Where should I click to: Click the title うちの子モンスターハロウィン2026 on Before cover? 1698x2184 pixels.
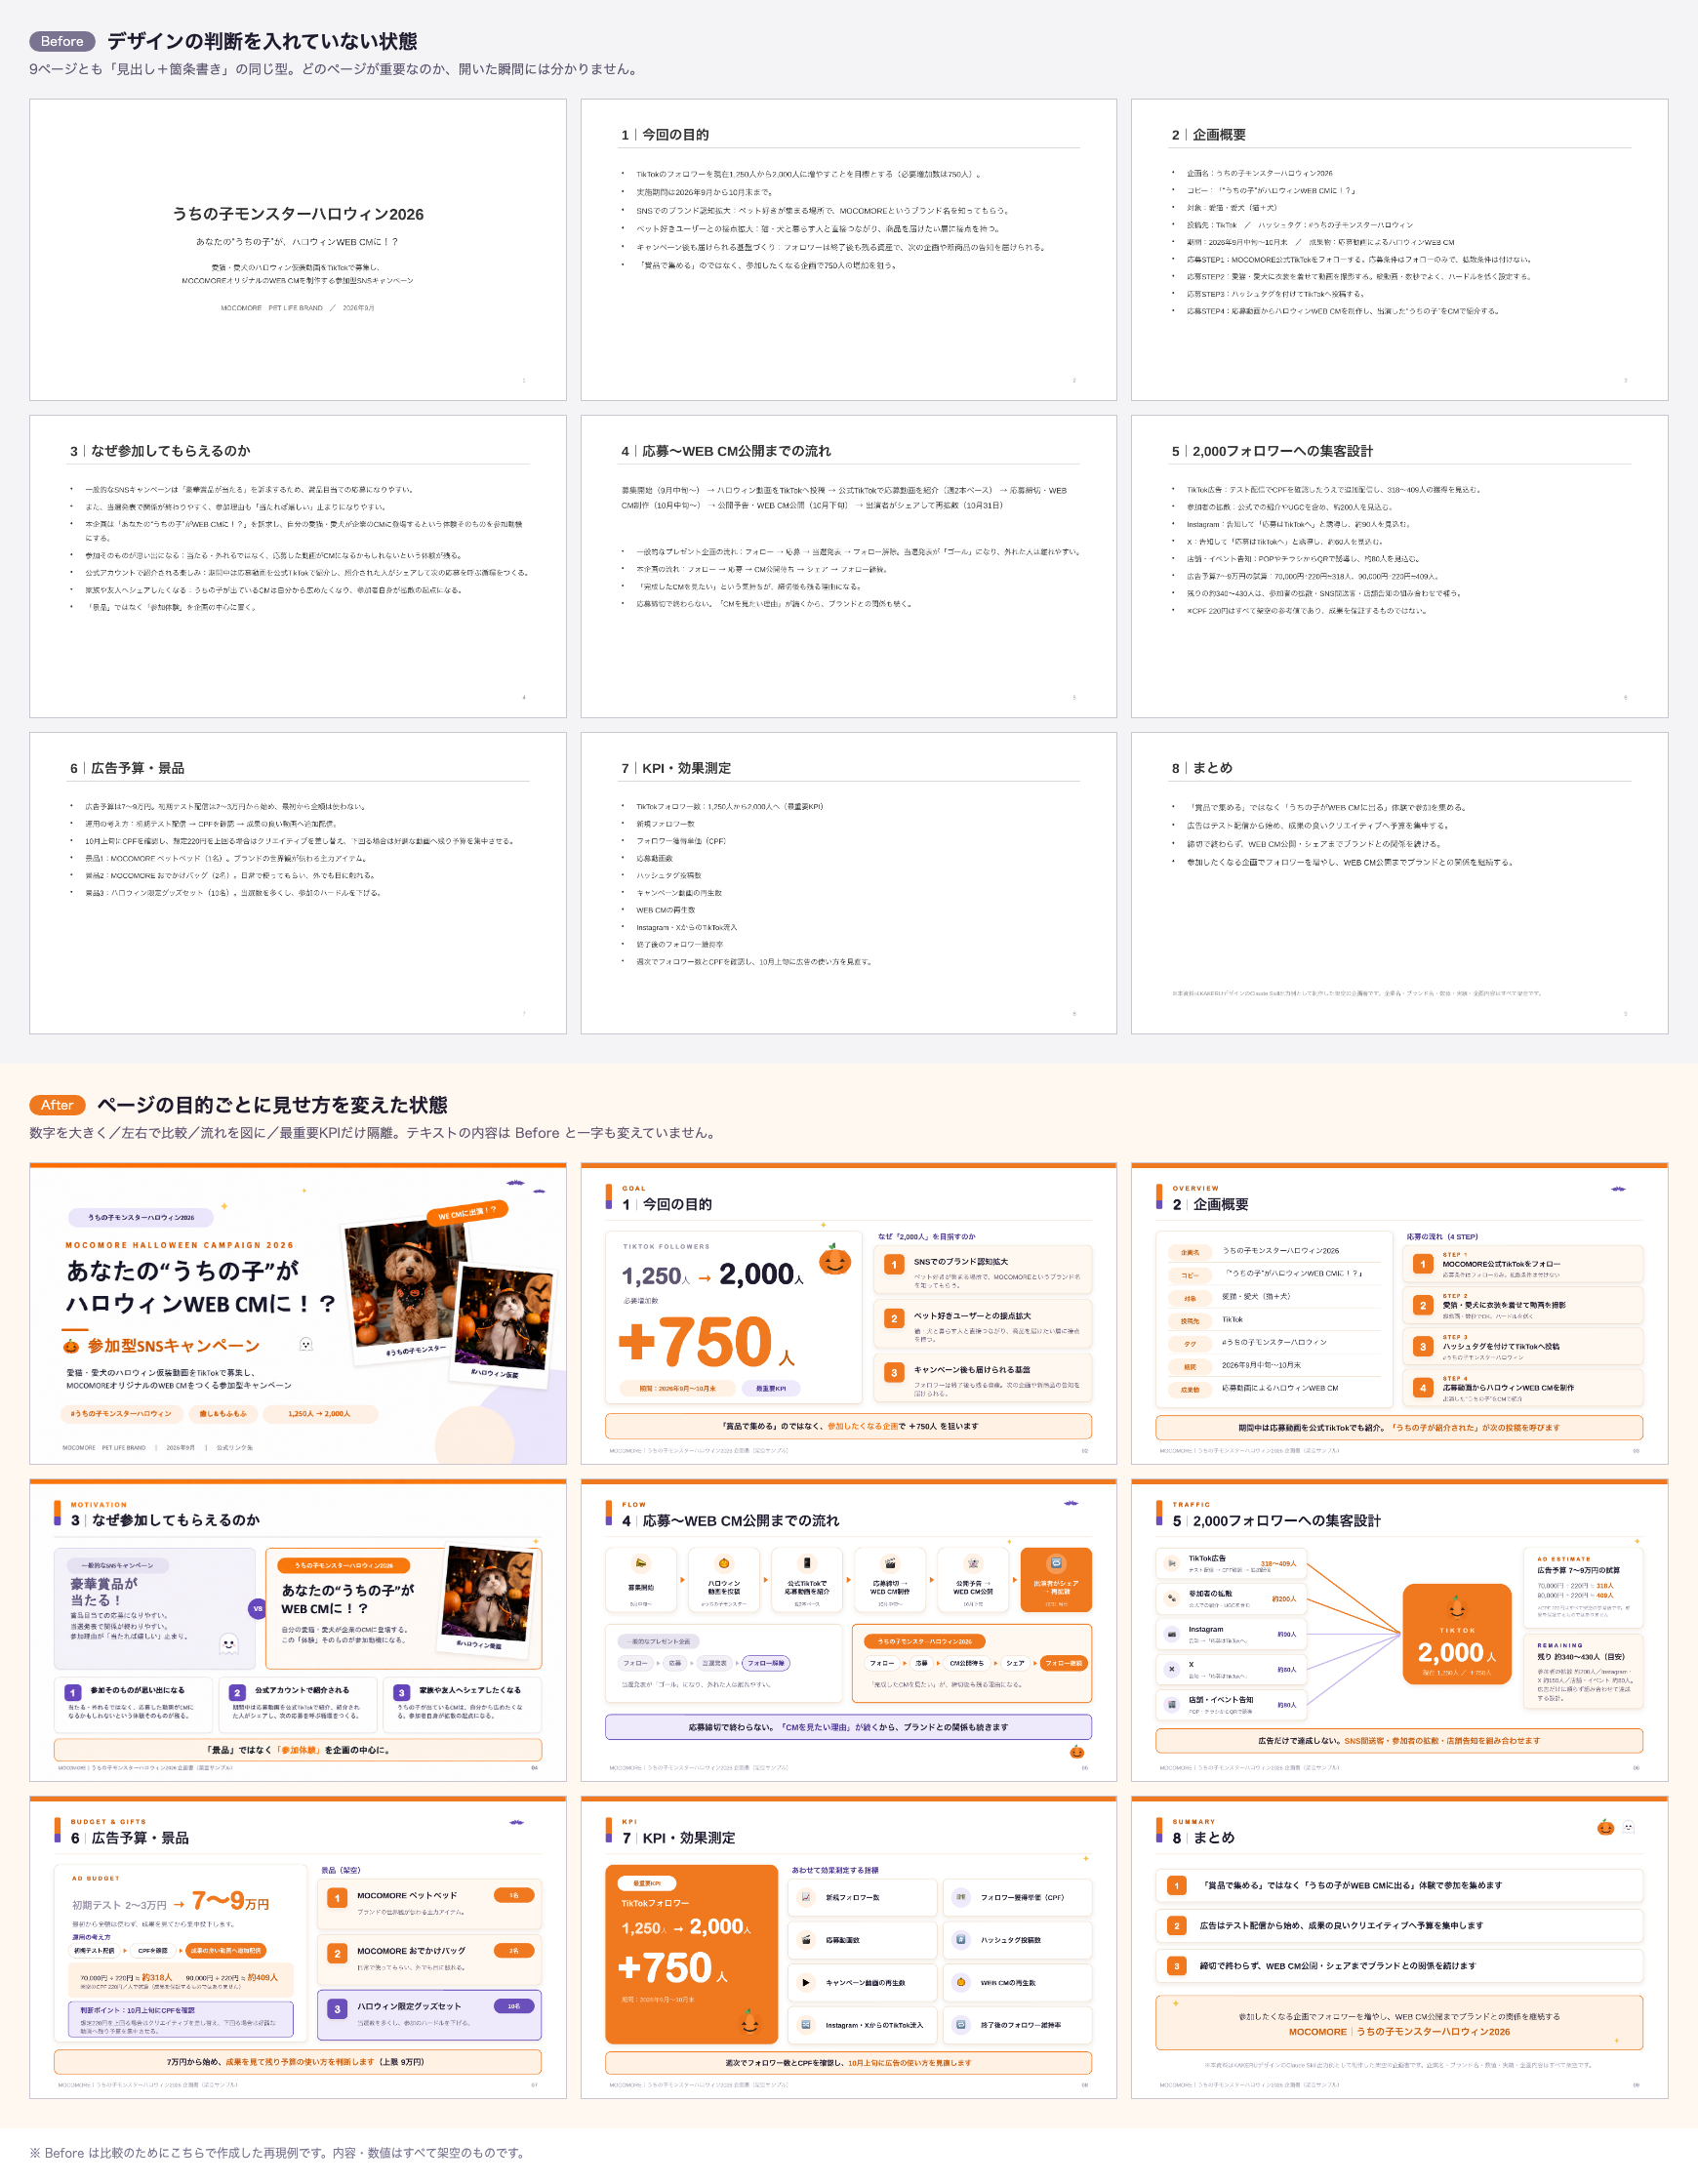(298, 214)
